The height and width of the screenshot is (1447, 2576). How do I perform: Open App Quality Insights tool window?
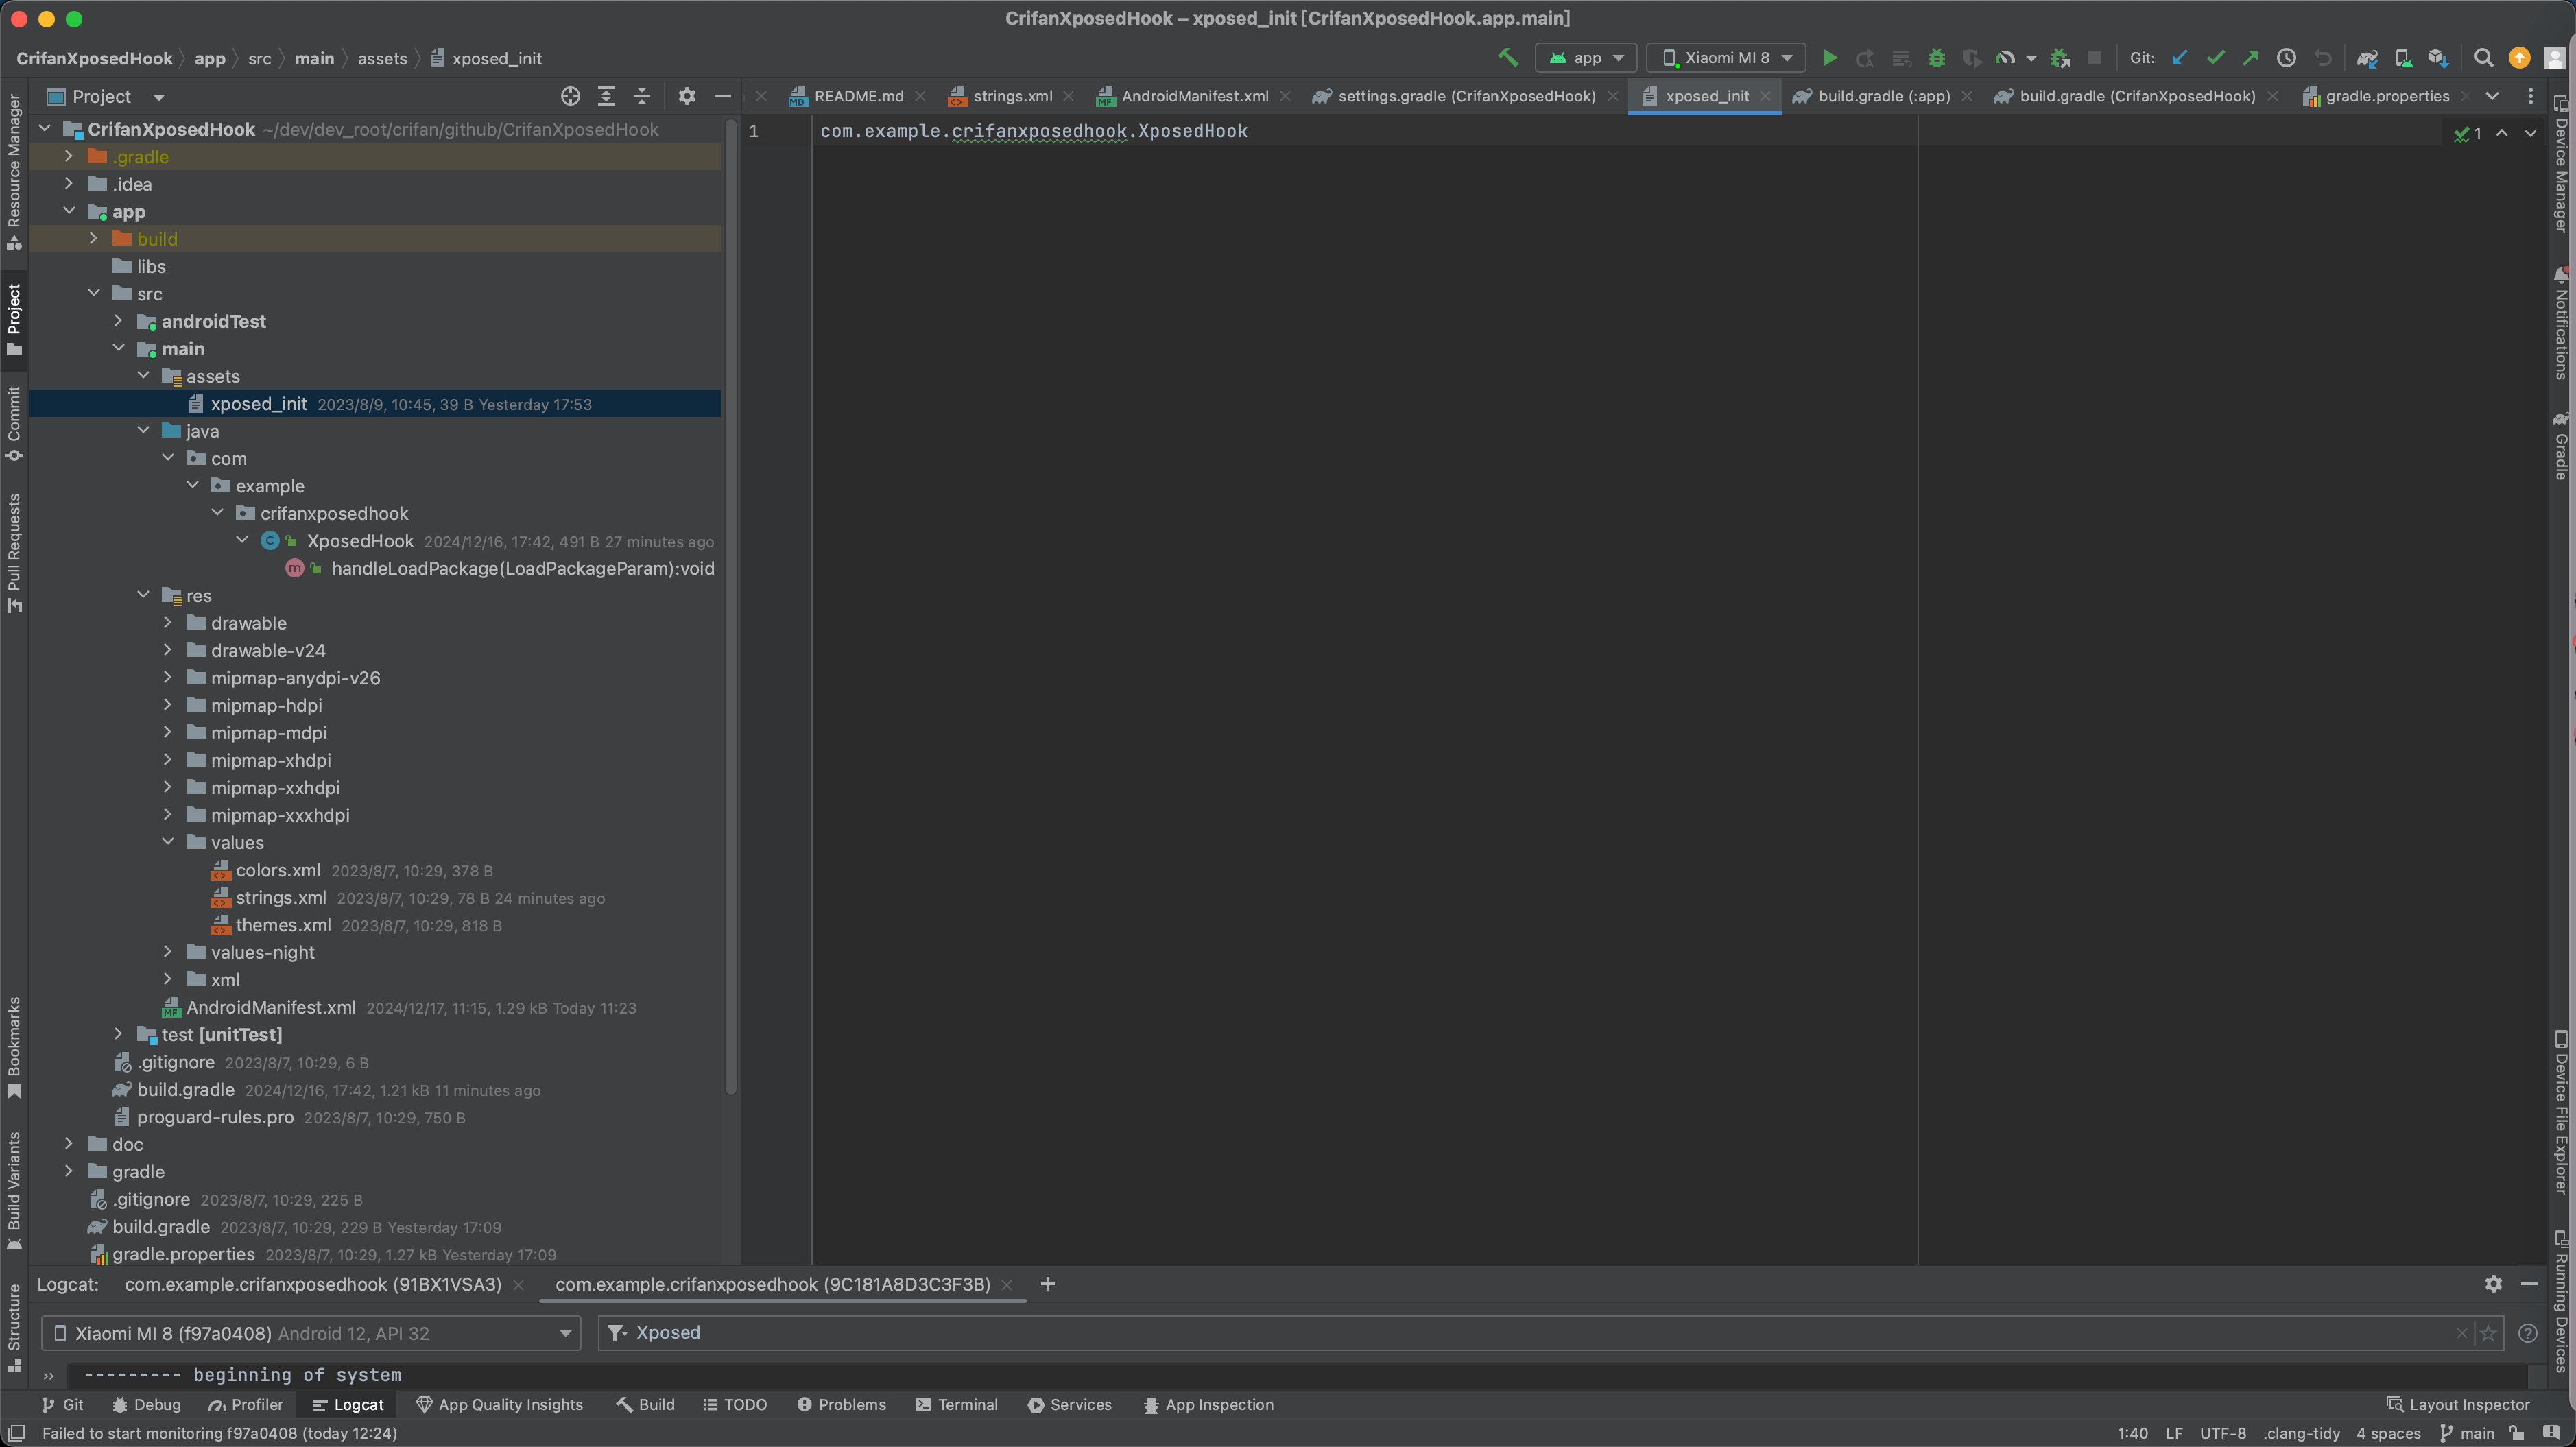(499, 1405)
